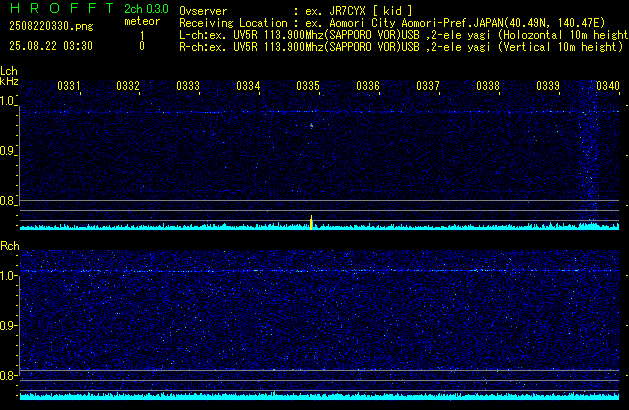Click the Rch 0.8 kHz axis label

click(8, 375)
